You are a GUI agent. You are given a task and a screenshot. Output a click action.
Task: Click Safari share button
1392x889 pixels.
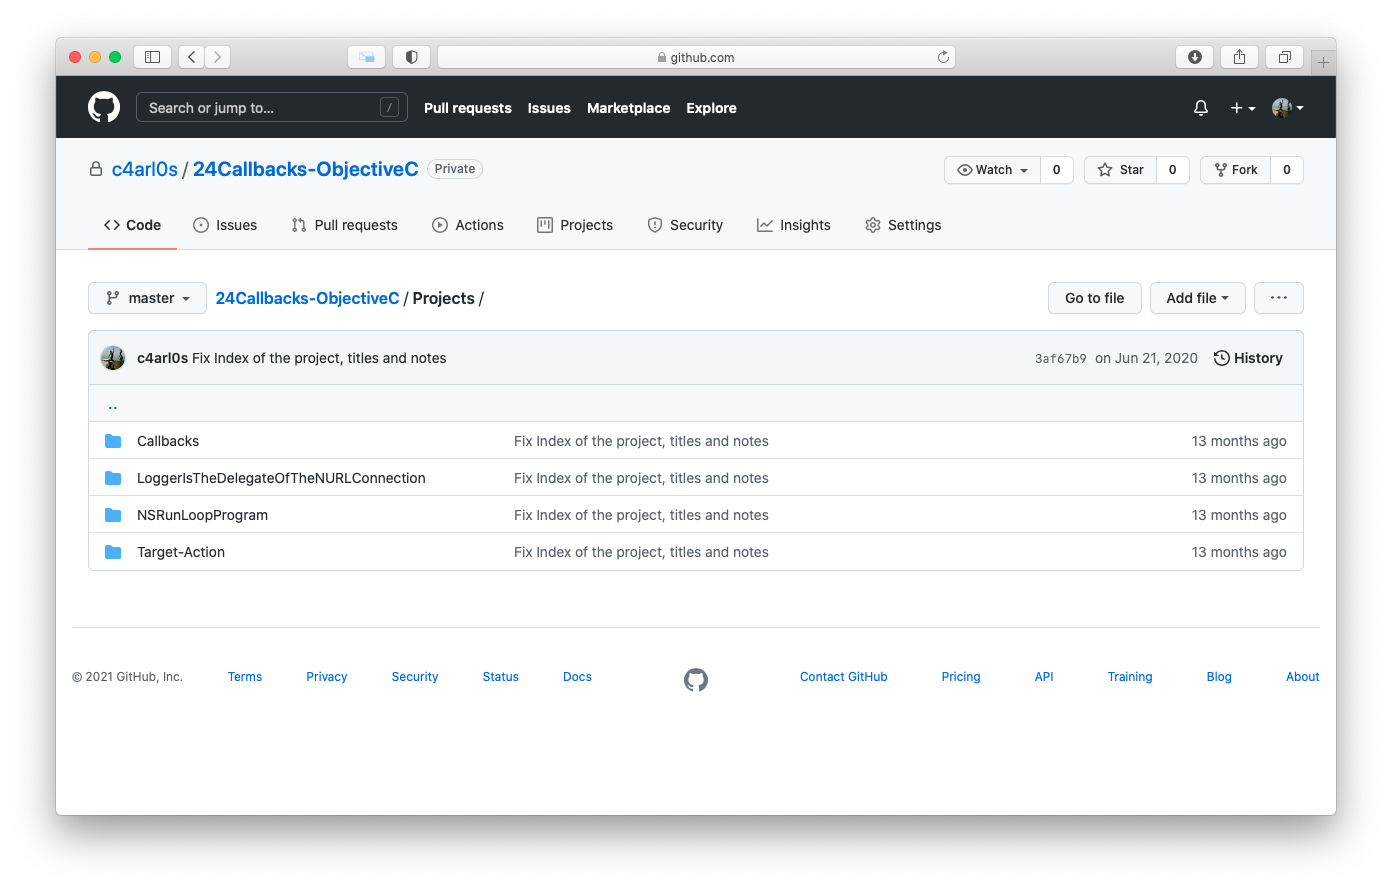click(x=1239, y=57)
